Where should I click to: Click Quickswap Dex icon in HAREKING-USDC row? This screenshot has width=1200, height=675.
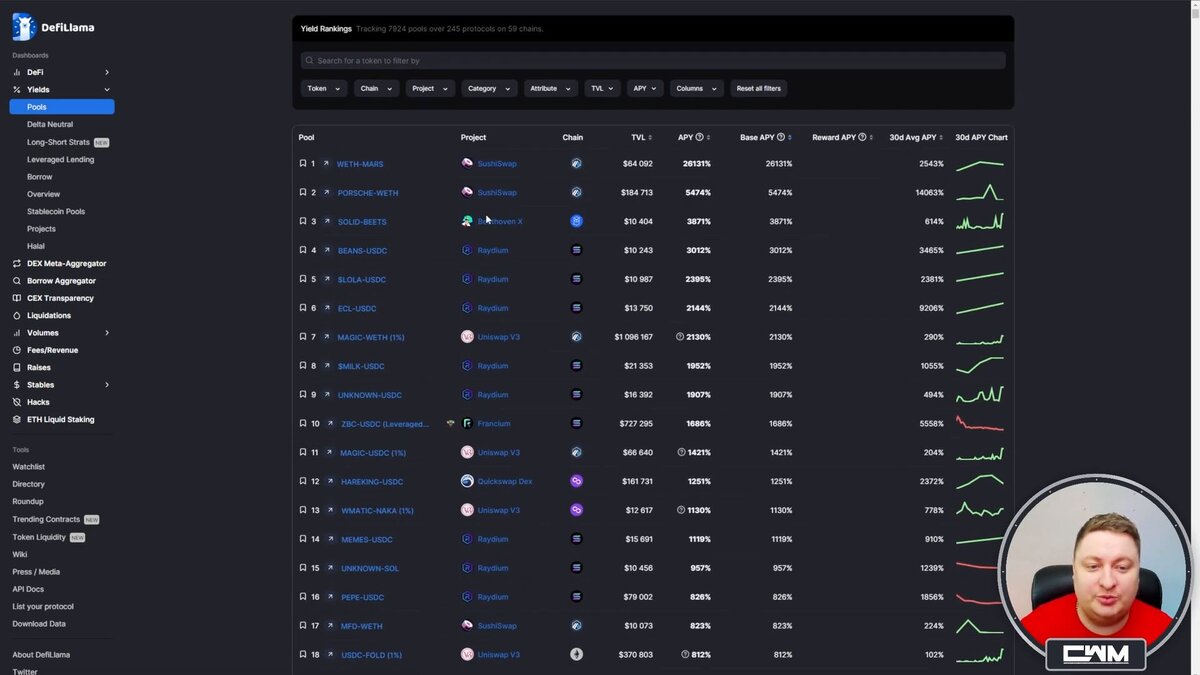pyautogui.click(x=467, y=481)
